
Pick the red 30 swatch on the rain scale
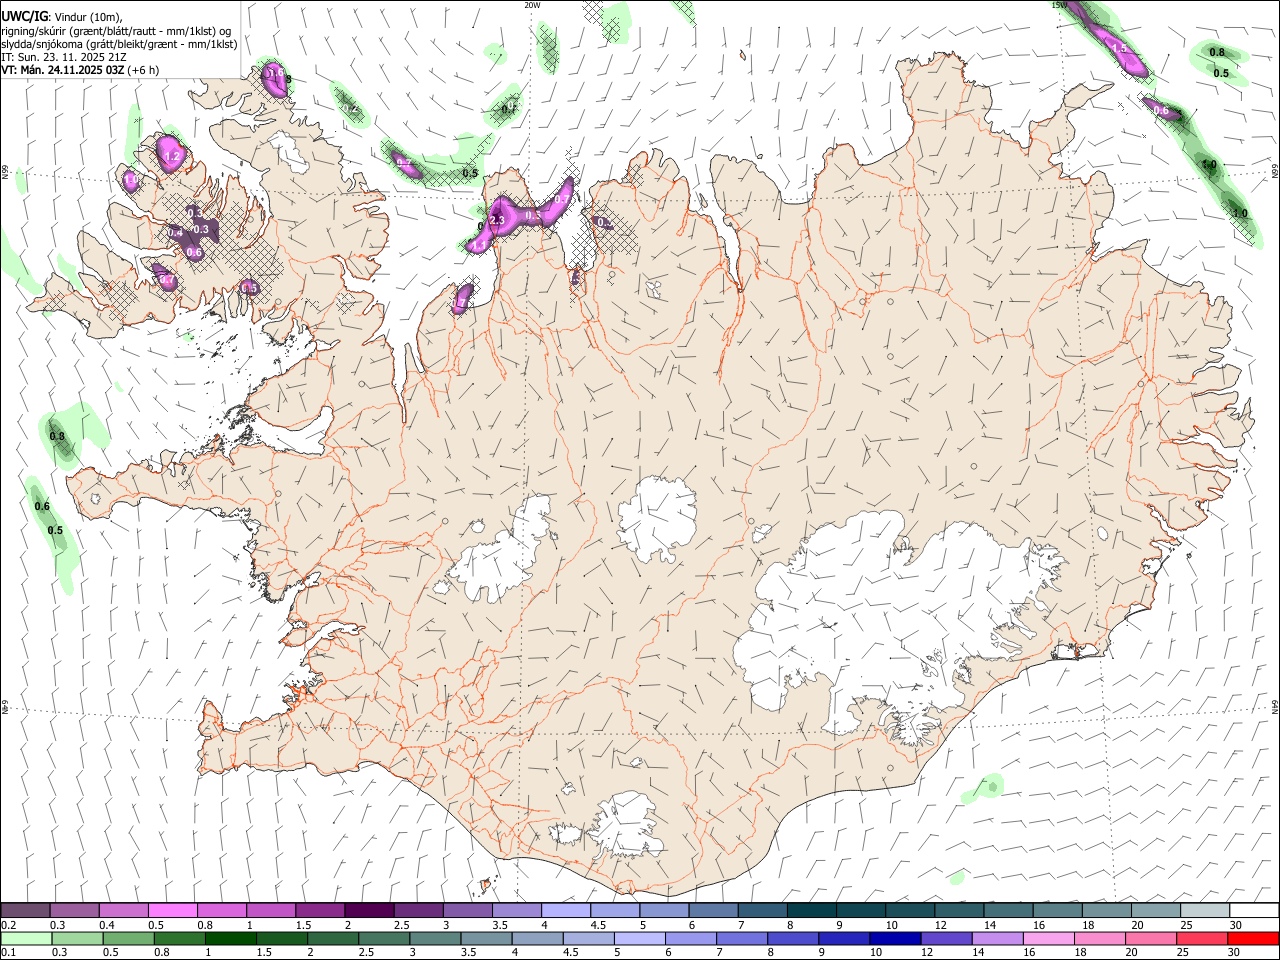click(1252, 938)
